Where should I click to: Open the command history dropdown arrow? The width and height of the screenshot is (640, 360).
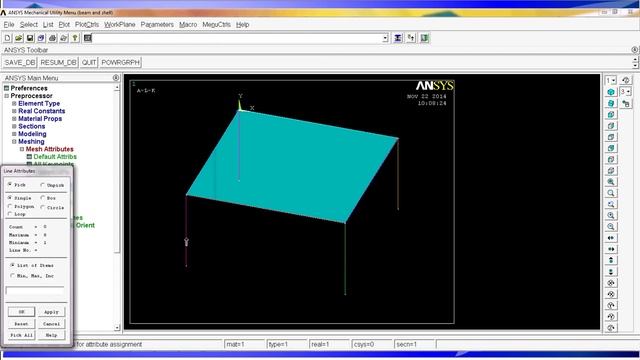[385, 38]
